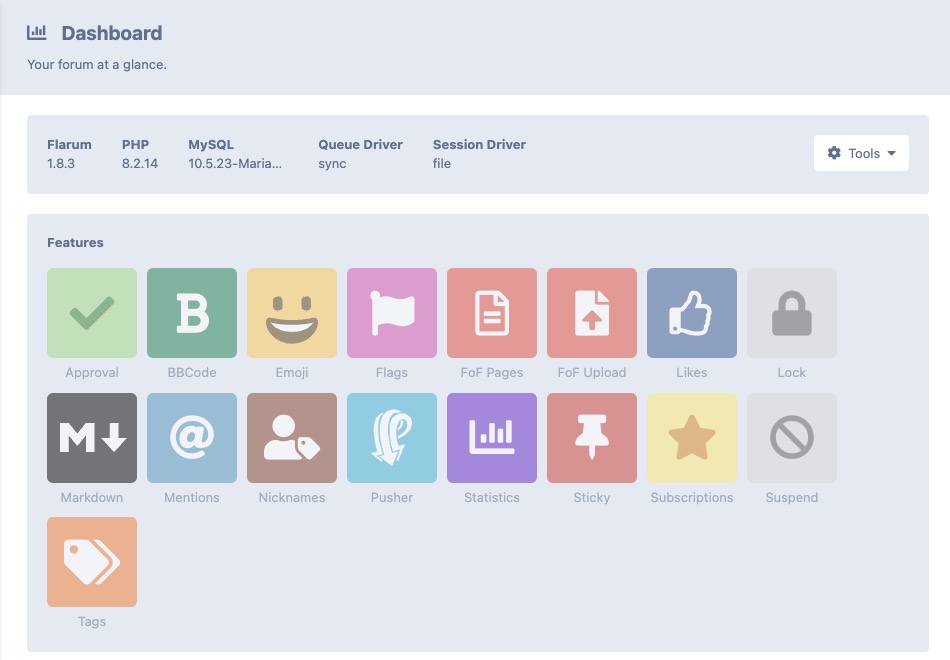Click the Emoji smiley face icon
Image resolution: width=950 pixels, height=660 pixels.
point(291,312)
